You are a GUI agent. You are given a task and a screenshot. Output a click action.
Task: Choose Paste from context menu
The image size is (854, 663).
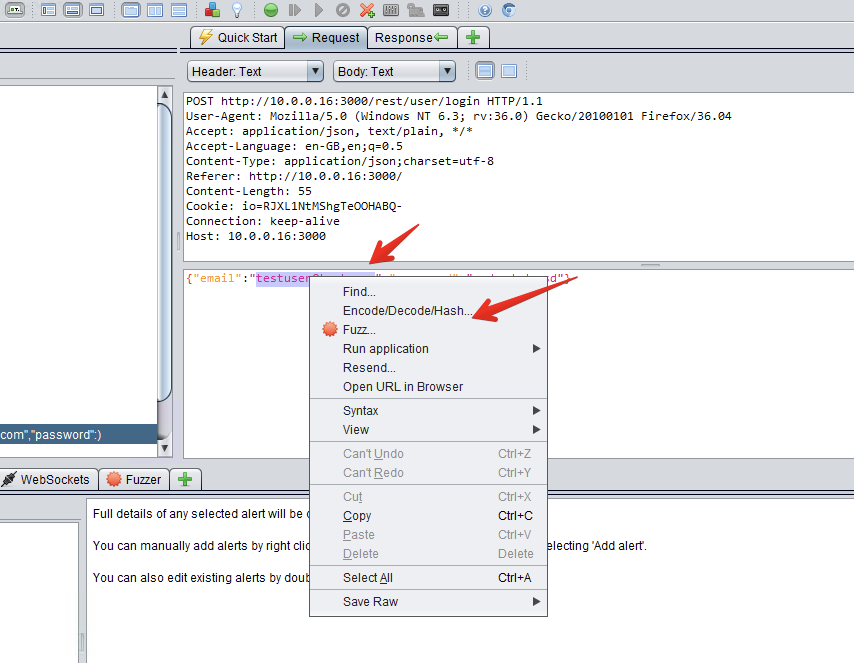coord(428,536)
